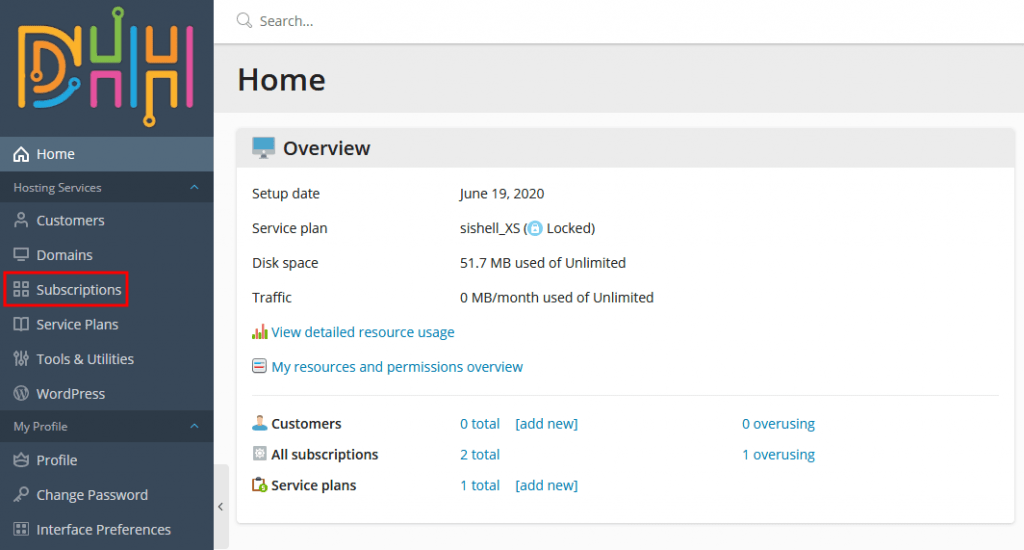Screen dimensions: 1024x550
Task: Open Interface Preferences in the sidebar
Action: 103,530
